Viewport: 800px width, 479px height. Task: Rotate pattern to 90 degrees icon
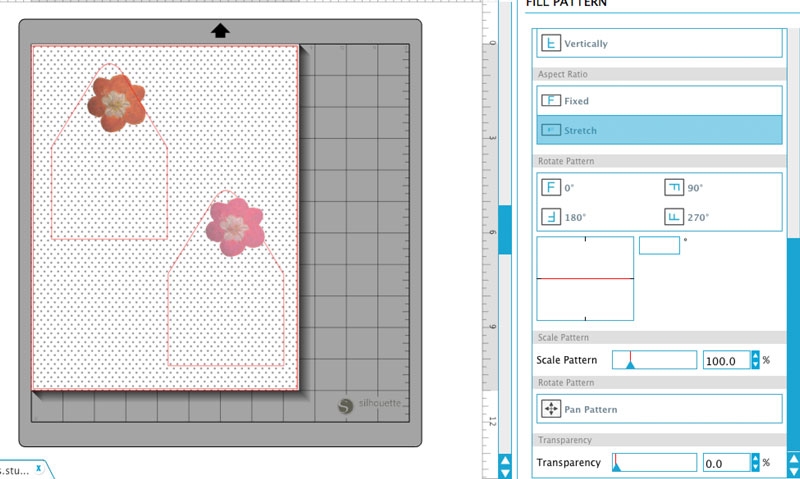[673, 187]
